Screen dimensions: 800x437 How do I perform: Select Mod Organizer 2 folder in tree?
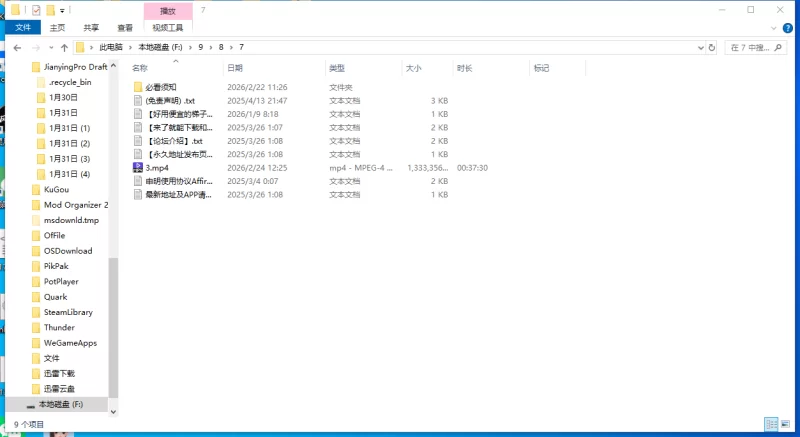pyautogui.click(x=70, y=204)
